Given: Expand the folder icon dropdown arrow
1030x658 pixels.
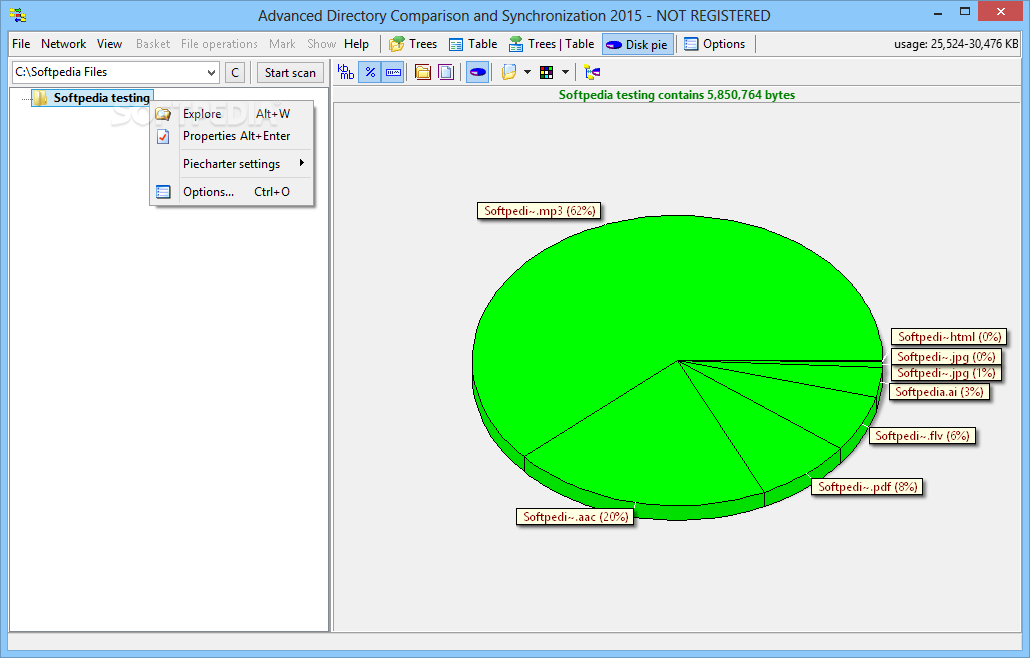Looking at the screenshot, I should 527,72.
